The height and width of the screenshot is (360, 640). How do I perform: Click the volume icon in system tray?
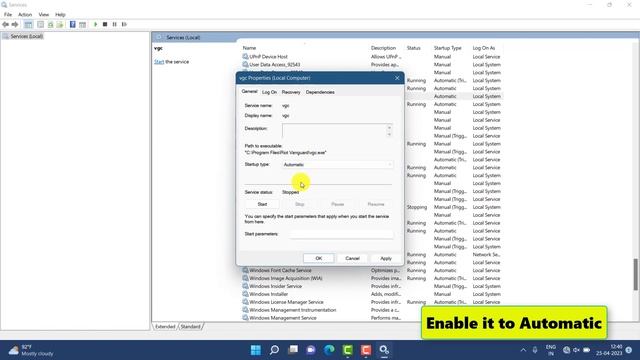tap(576, 350)
